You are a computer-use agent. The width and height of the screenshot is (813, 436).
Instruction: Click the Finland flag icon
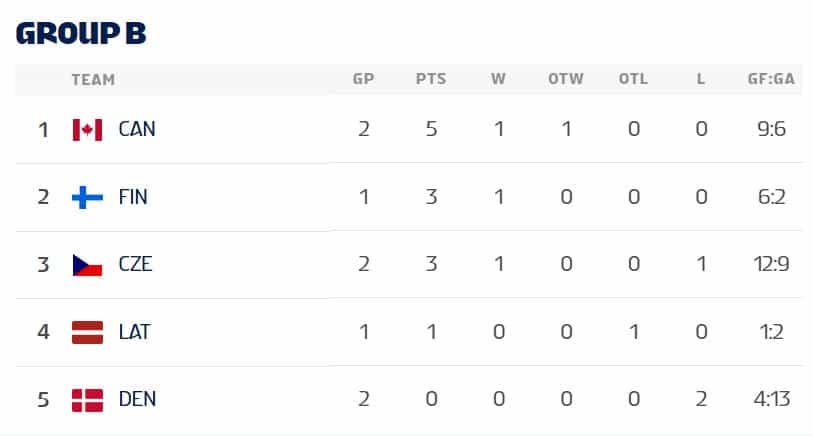pos(88,197)
